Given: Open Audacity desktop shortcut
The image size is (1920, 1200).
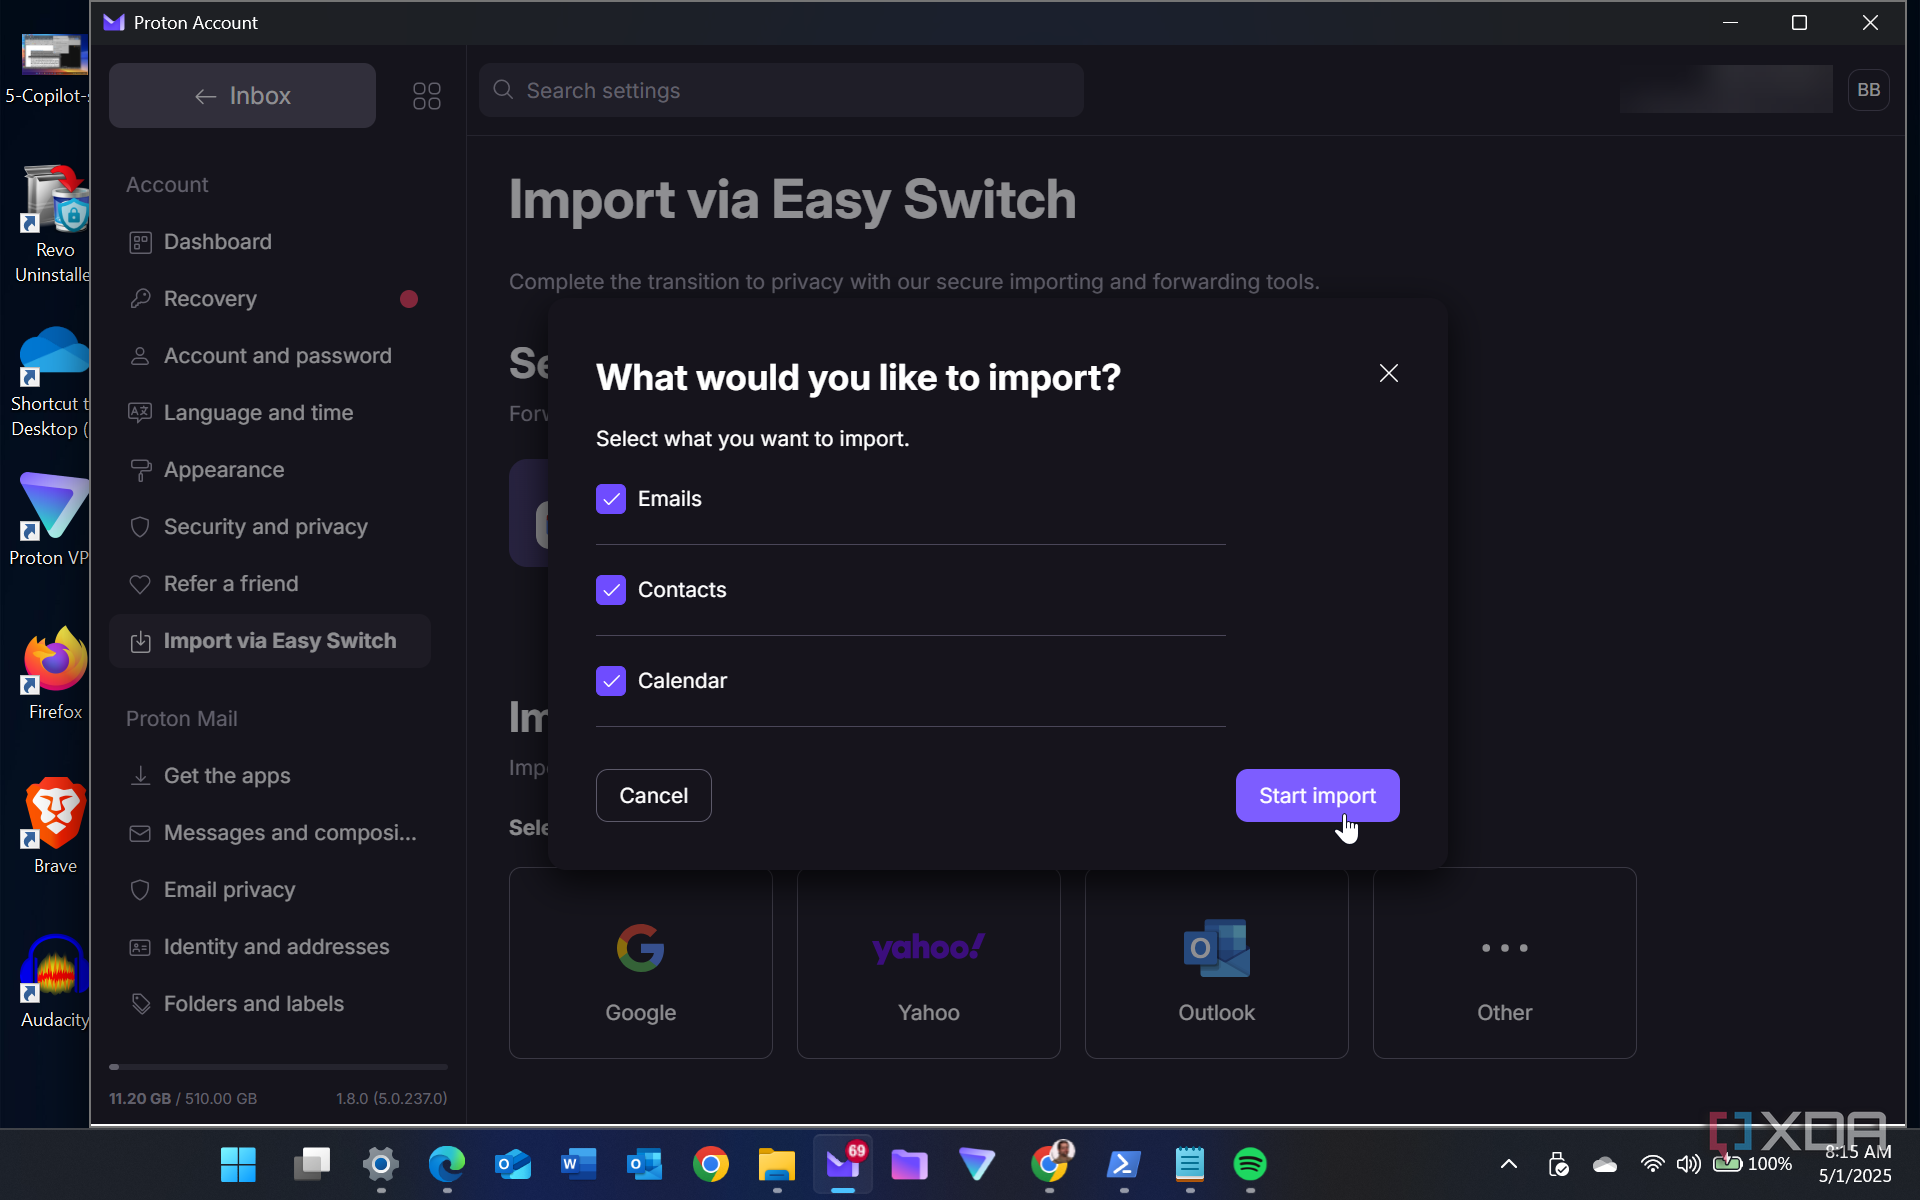Looking at the screenshot, I should coord(55,982).
